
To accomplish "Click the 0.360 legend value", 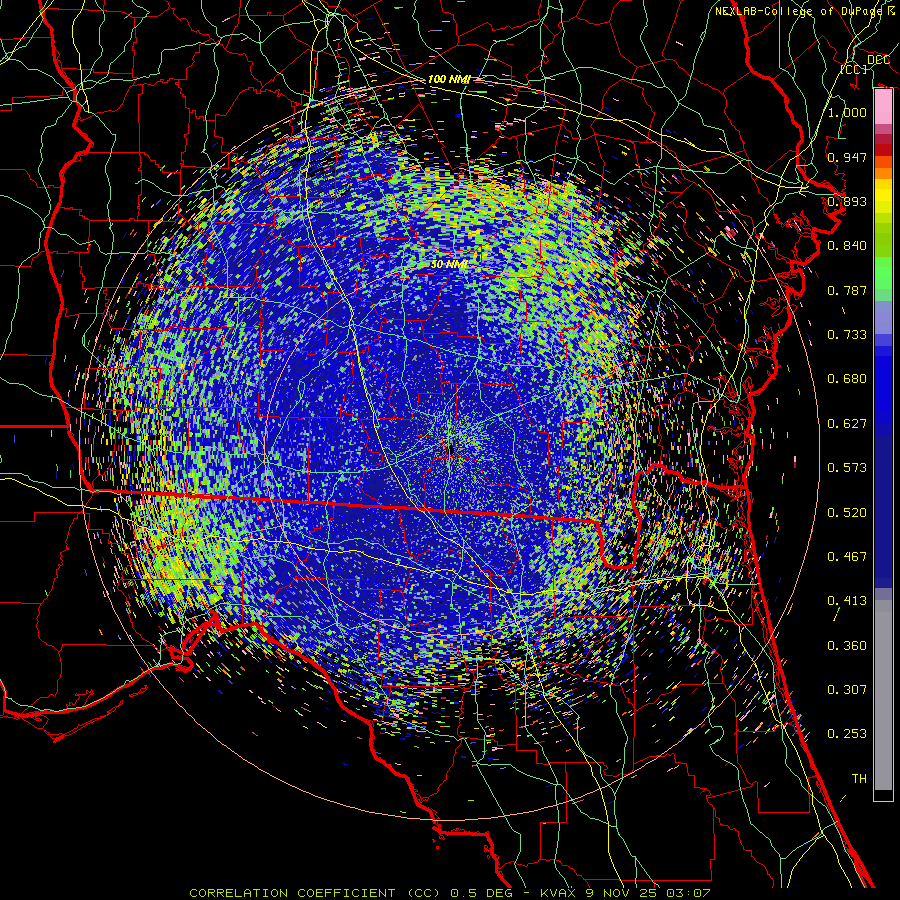I will pos(847,646).
